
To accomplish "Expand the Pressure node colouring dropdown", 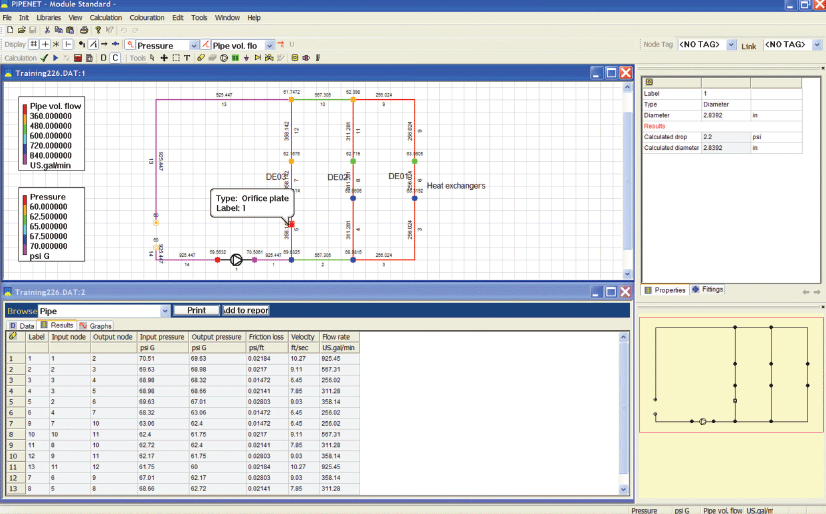I will 194,46.
